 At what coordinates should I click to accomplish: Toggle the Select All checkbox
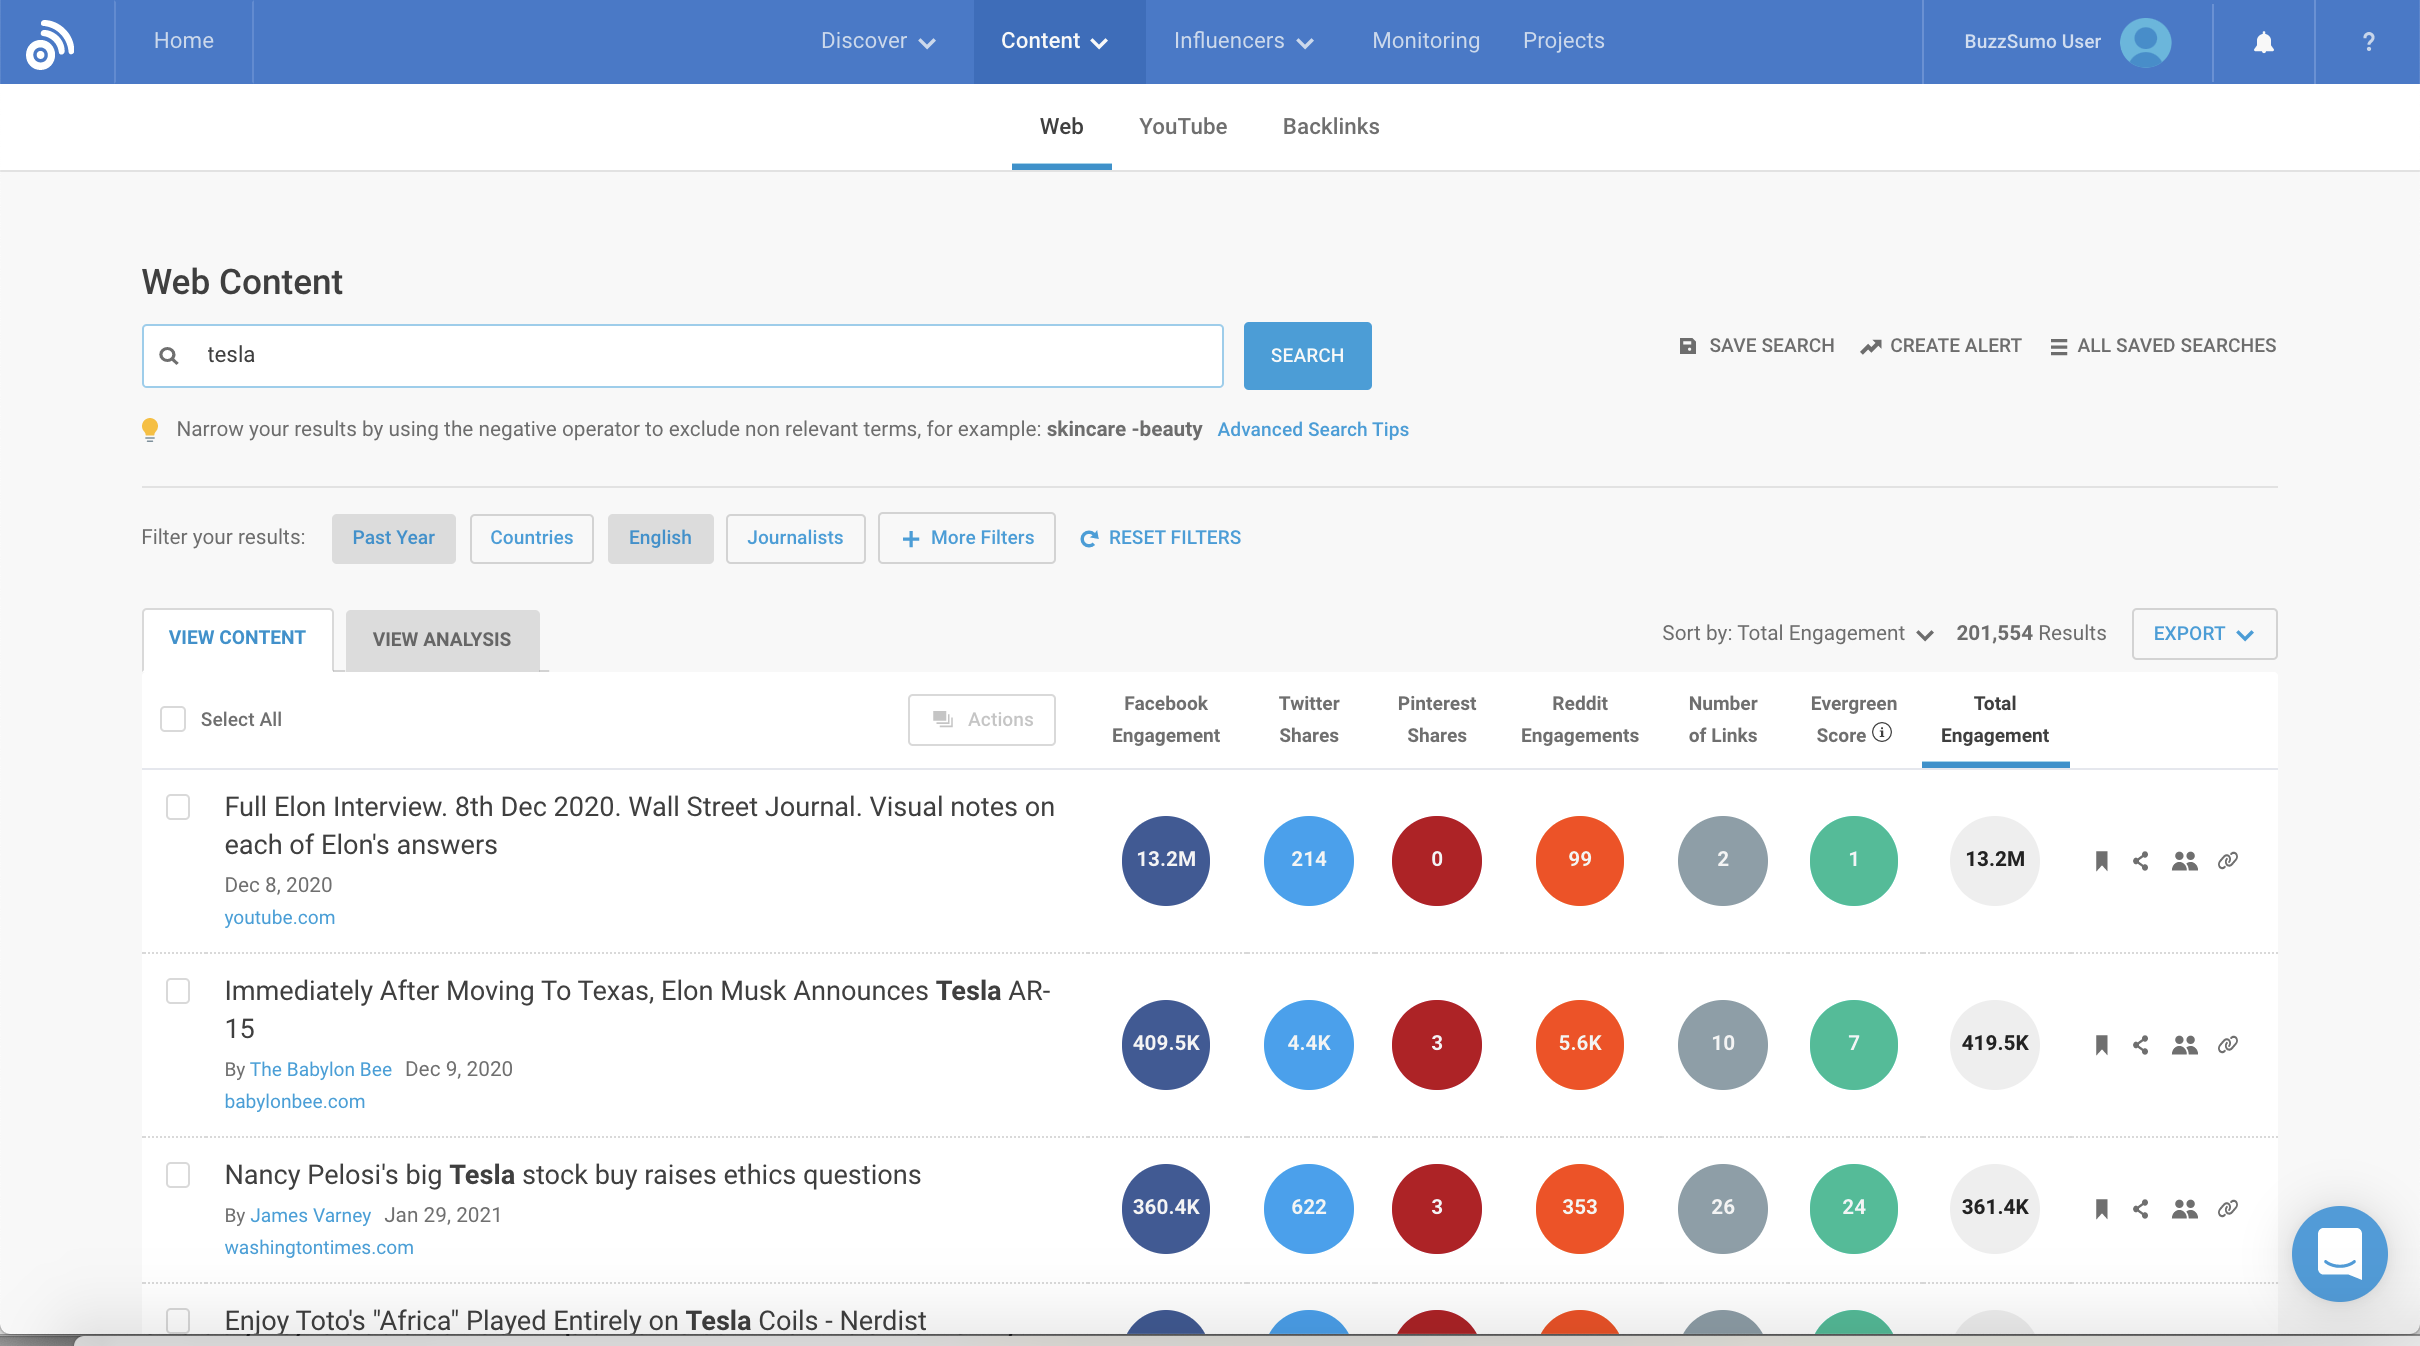click(172, 719)
